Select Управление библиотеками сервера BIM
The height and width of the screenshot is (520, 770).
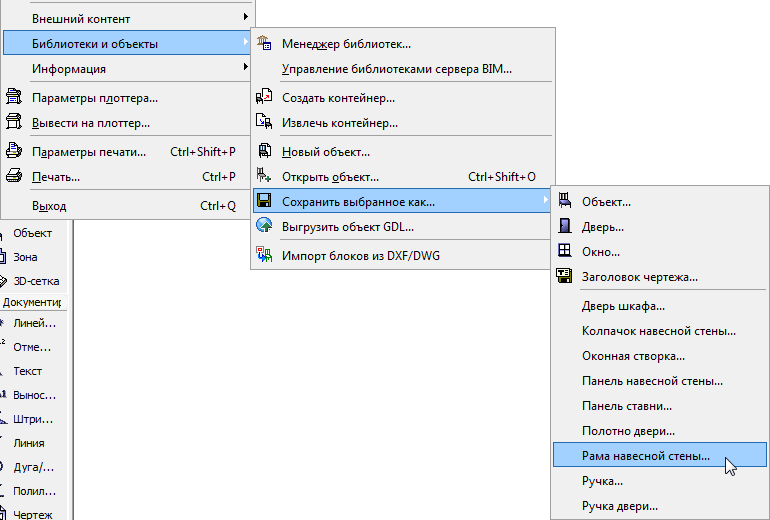coord(397,68)
